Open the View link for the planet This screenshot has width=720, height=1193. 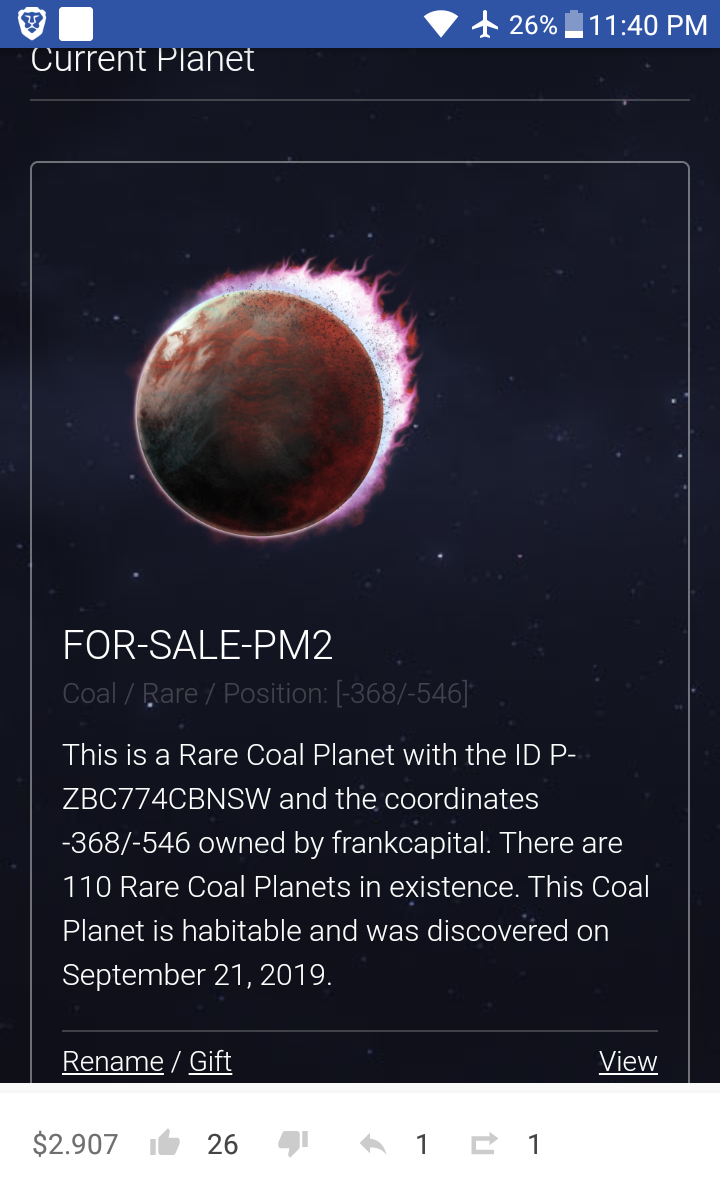[628, 1061]
